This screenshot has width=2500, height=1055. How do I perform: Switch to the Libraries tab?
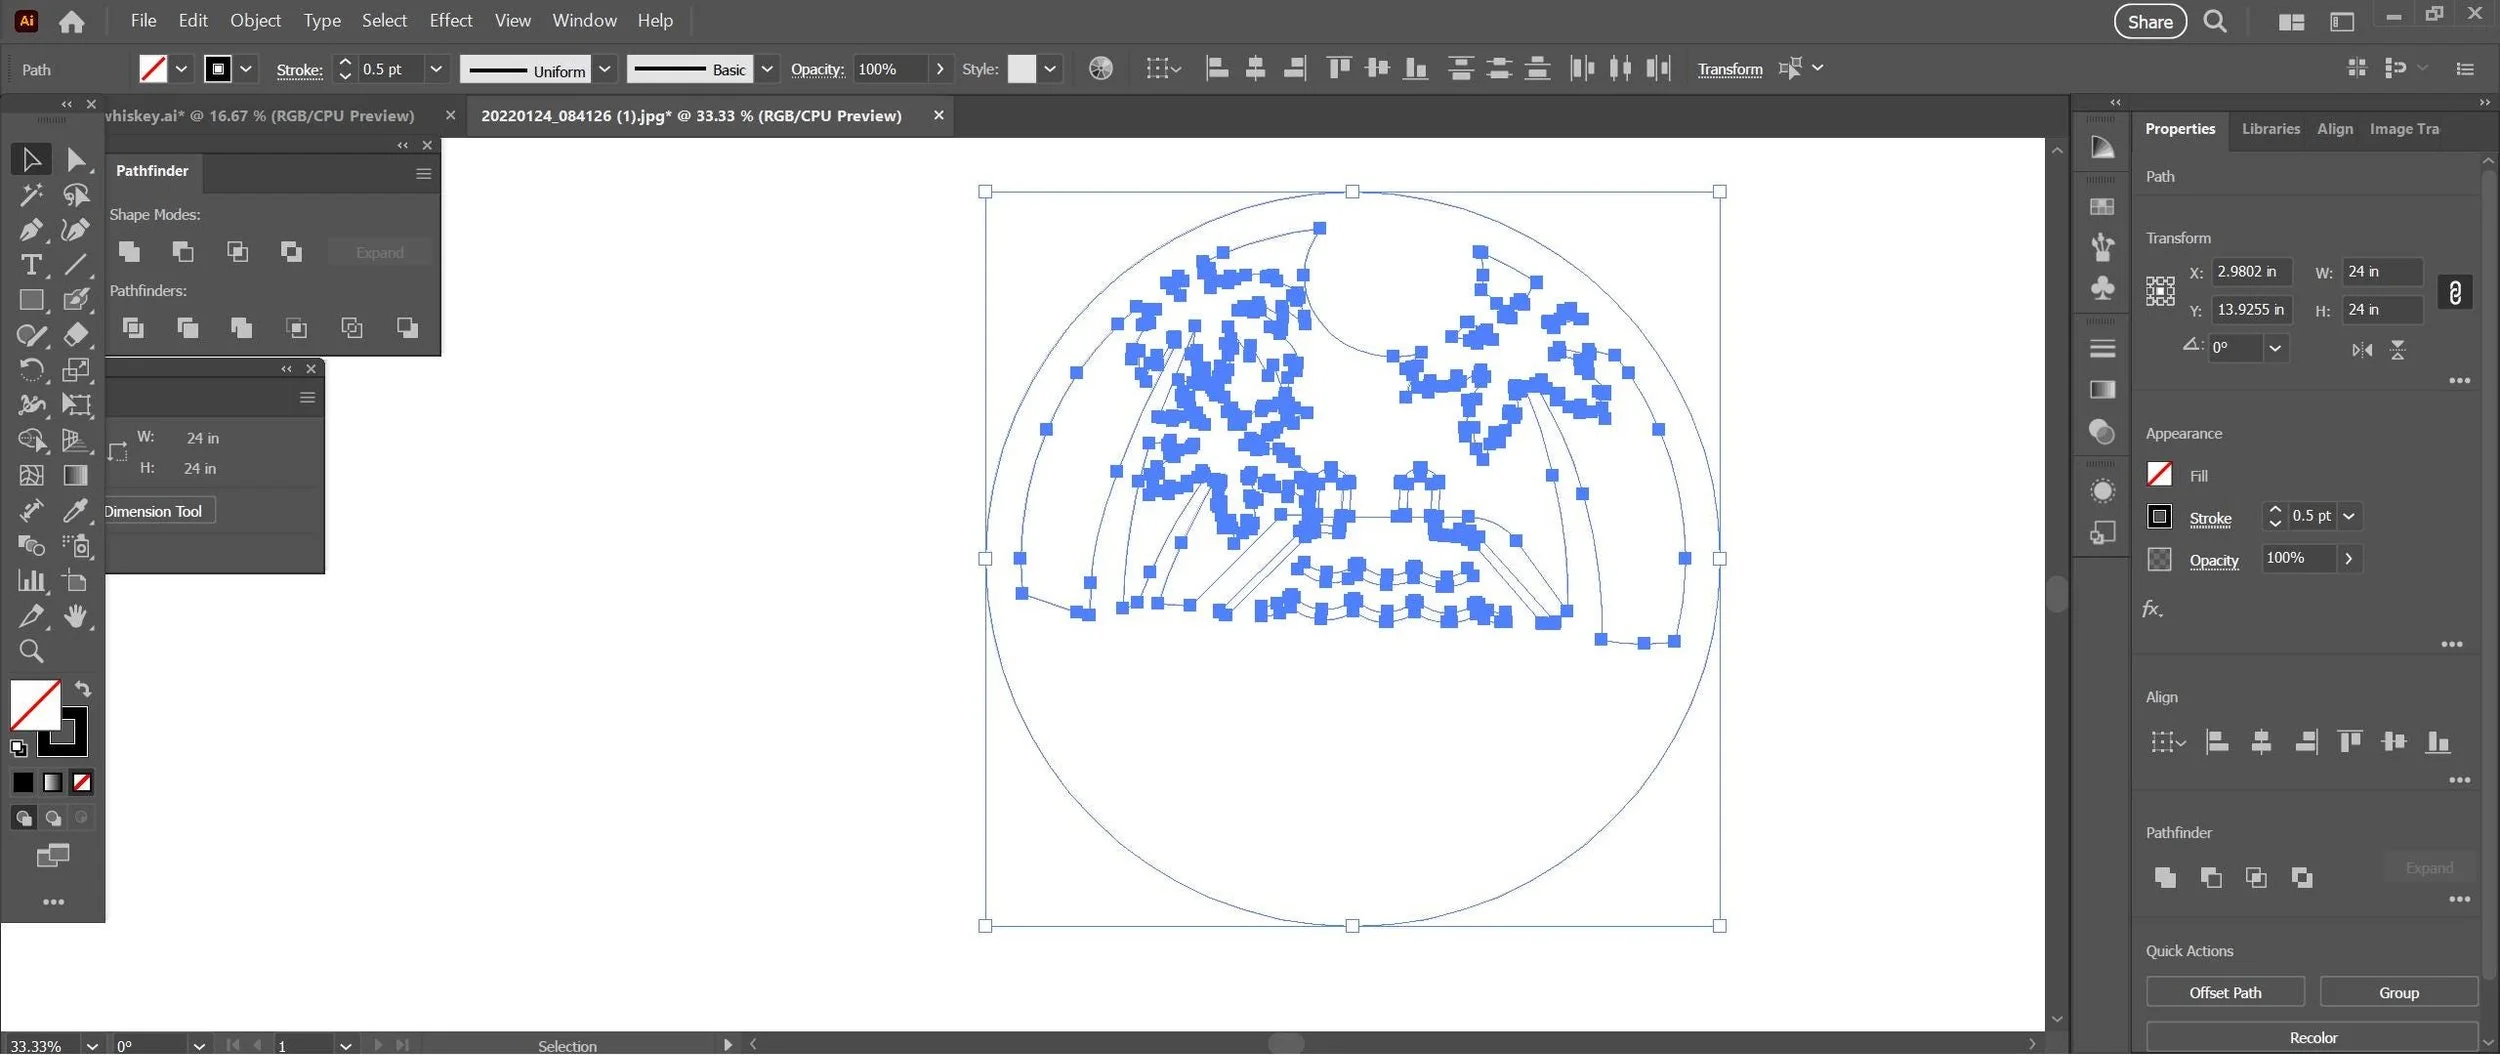tap(2270, 129)
